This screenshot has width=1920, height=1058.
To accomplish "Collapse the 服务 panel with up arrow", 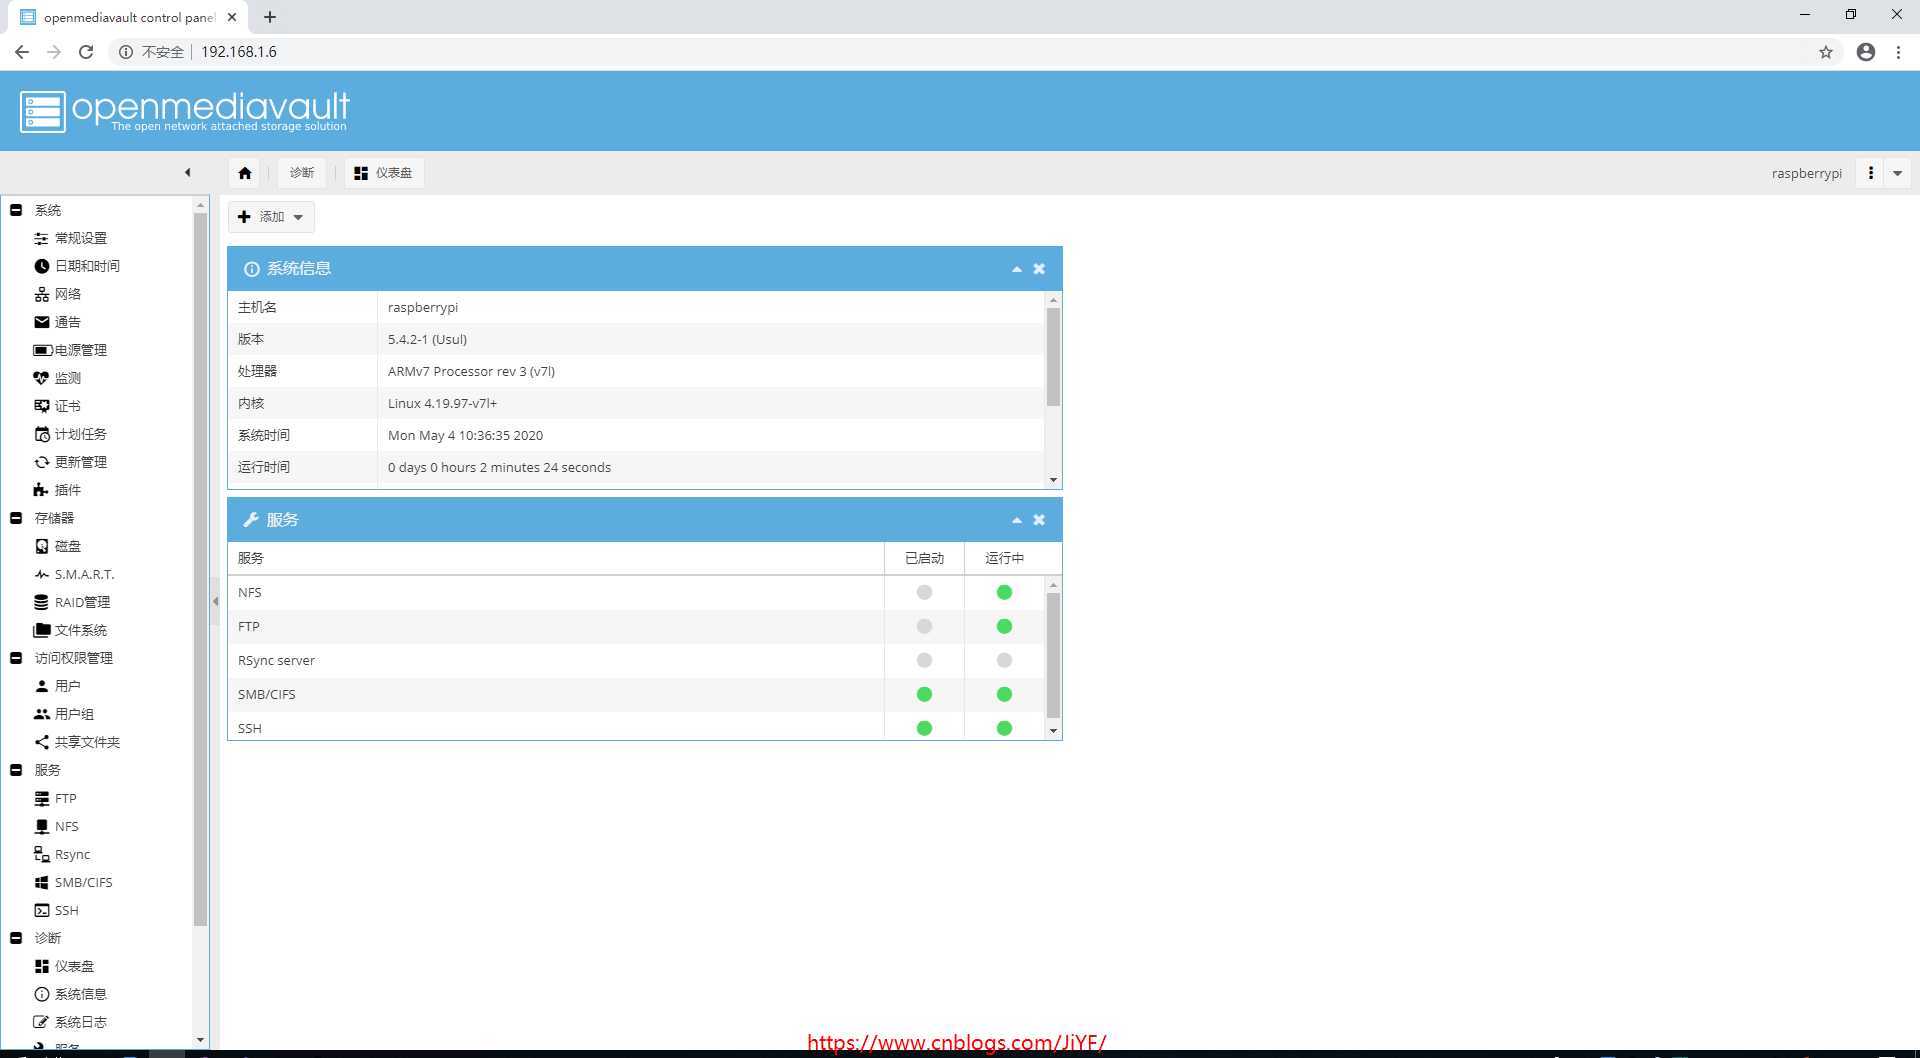I will point(1016,520).
